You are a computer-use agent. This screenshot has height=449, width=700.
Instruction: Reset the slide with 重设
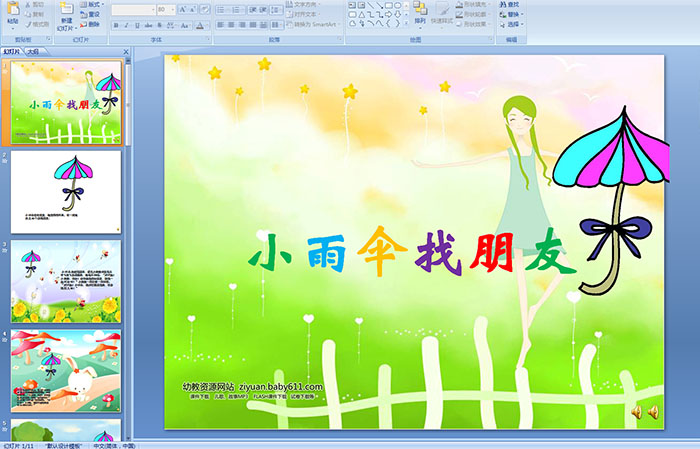pos(90,14)
